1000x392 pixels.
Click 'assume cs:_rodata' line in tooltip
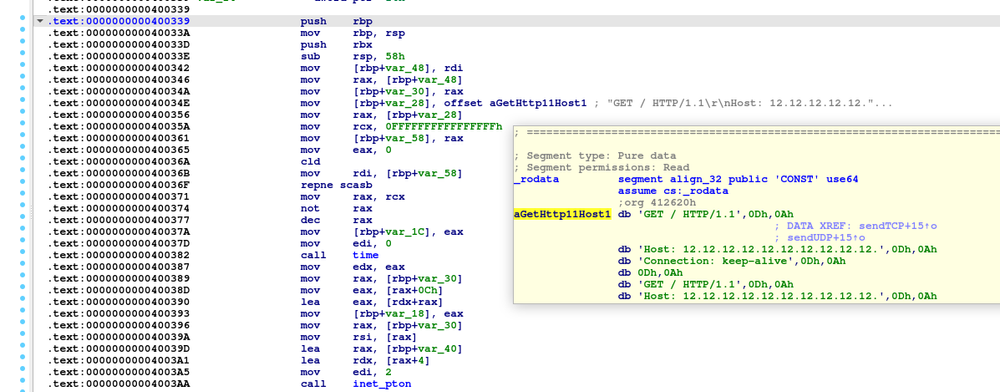pyautogui.click(x=673, y=191)
